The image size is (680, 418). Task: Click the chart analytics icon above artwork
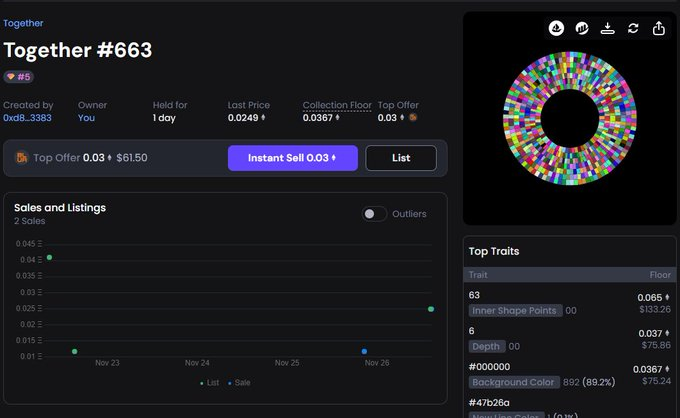(x=582, y=28)
